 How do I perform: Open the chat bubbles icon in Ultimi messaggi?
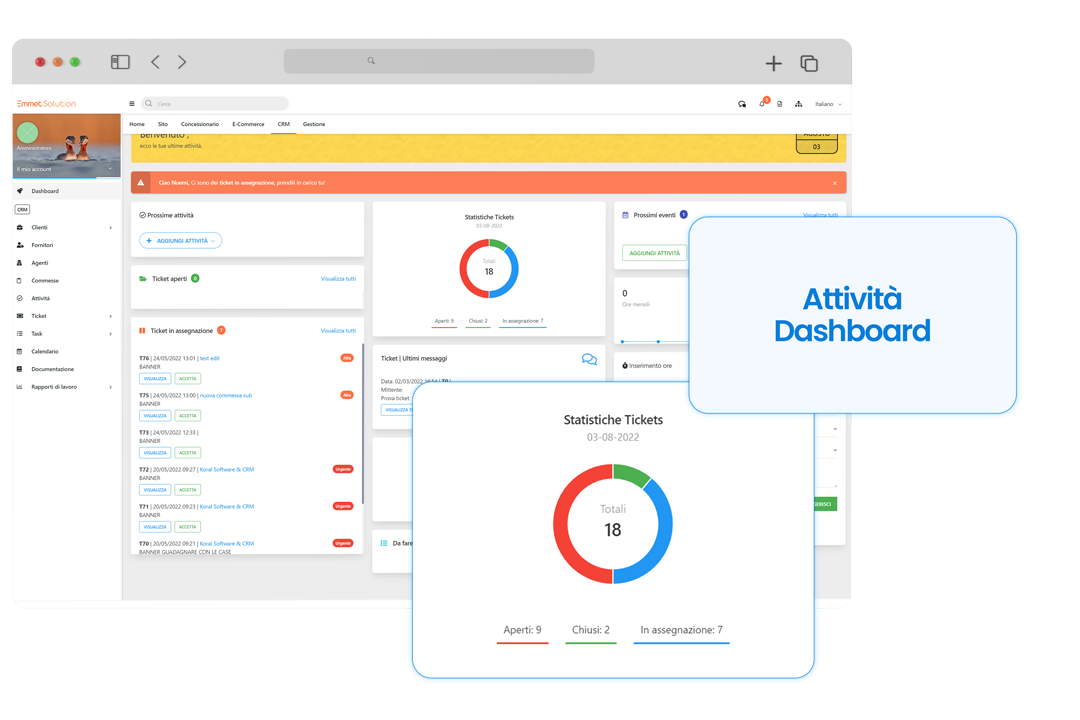589,359
